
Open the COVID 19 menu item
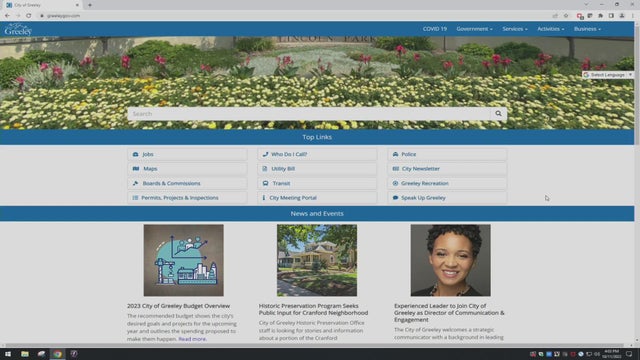[435, 29]
